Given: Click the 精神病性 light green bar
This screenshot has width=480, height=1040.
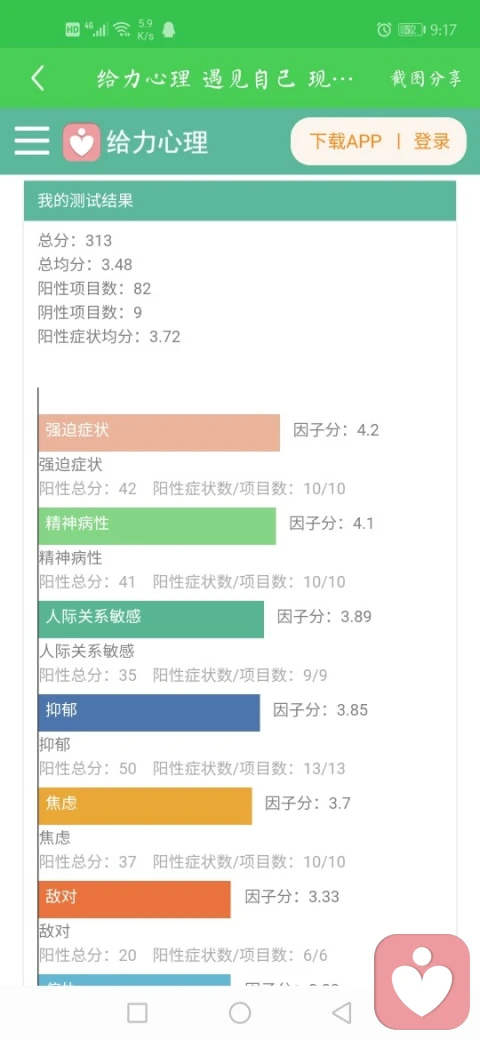Looking at the screenshot, I should 157,526.
